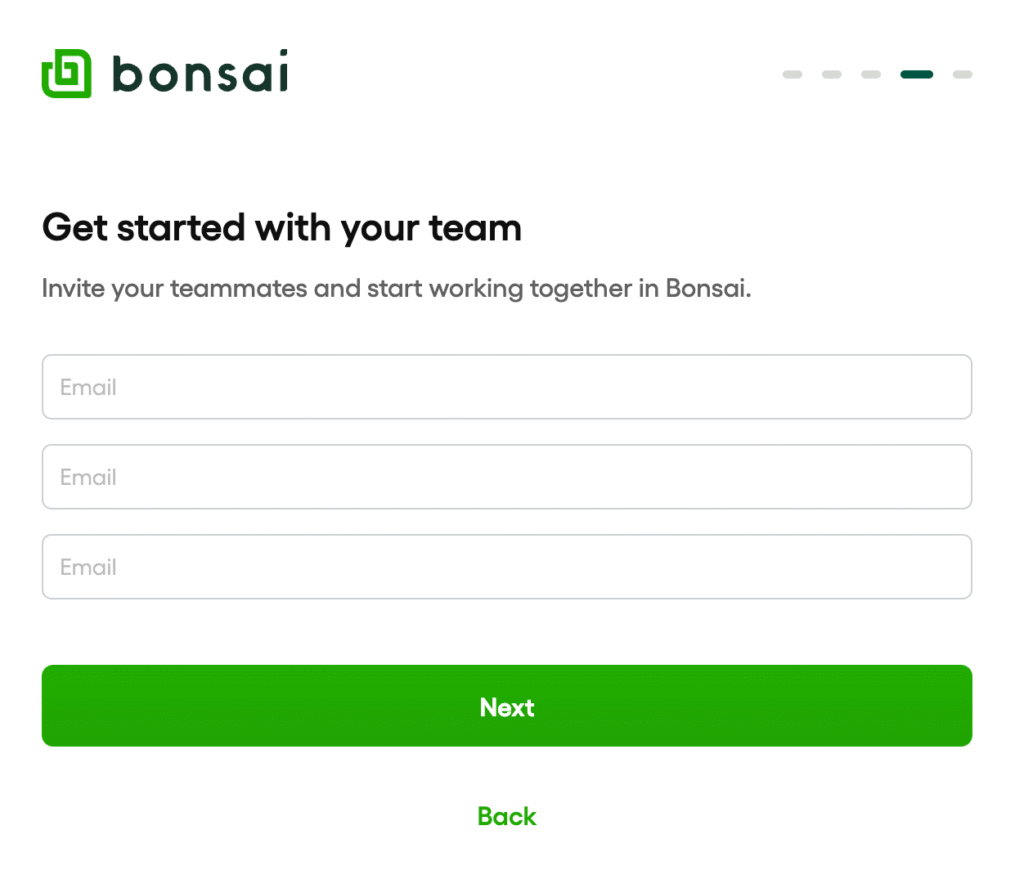Select the current step on the progress bar
The height and width of the screenshot is (875, 1024).
tap(916, 74)
